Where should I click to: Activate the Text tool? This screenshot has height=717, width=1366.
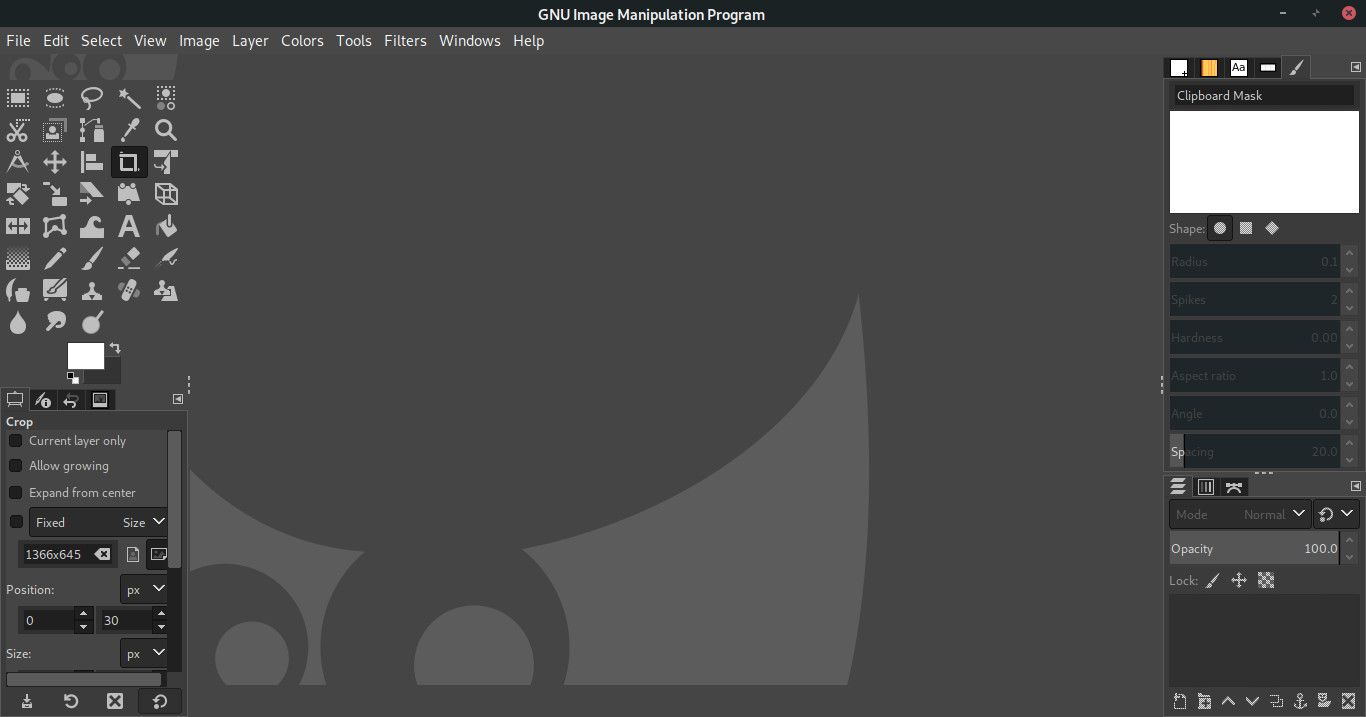[x=129, y=226]
